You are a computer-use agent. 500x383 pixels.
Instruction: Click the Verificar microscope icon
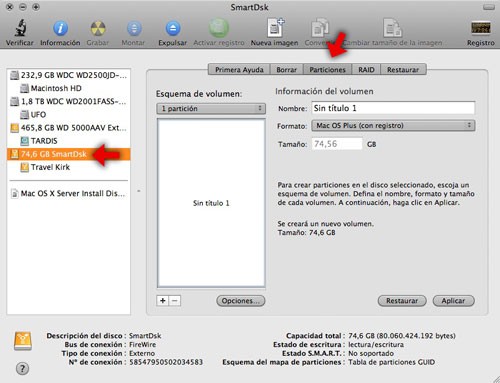tap(20, 28)
